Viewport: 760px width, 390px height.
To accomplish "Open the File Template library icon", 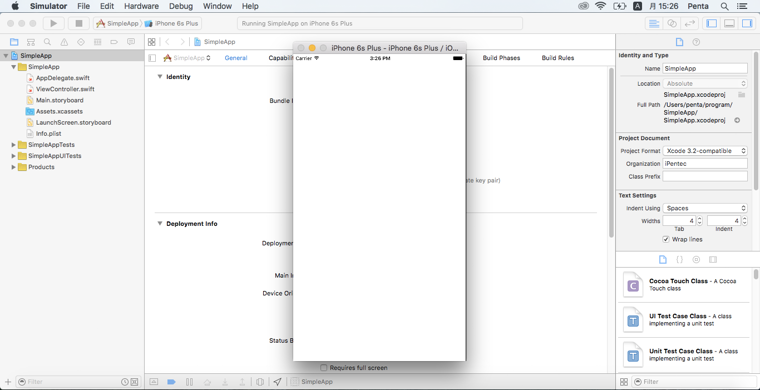I will coord(663,260).
